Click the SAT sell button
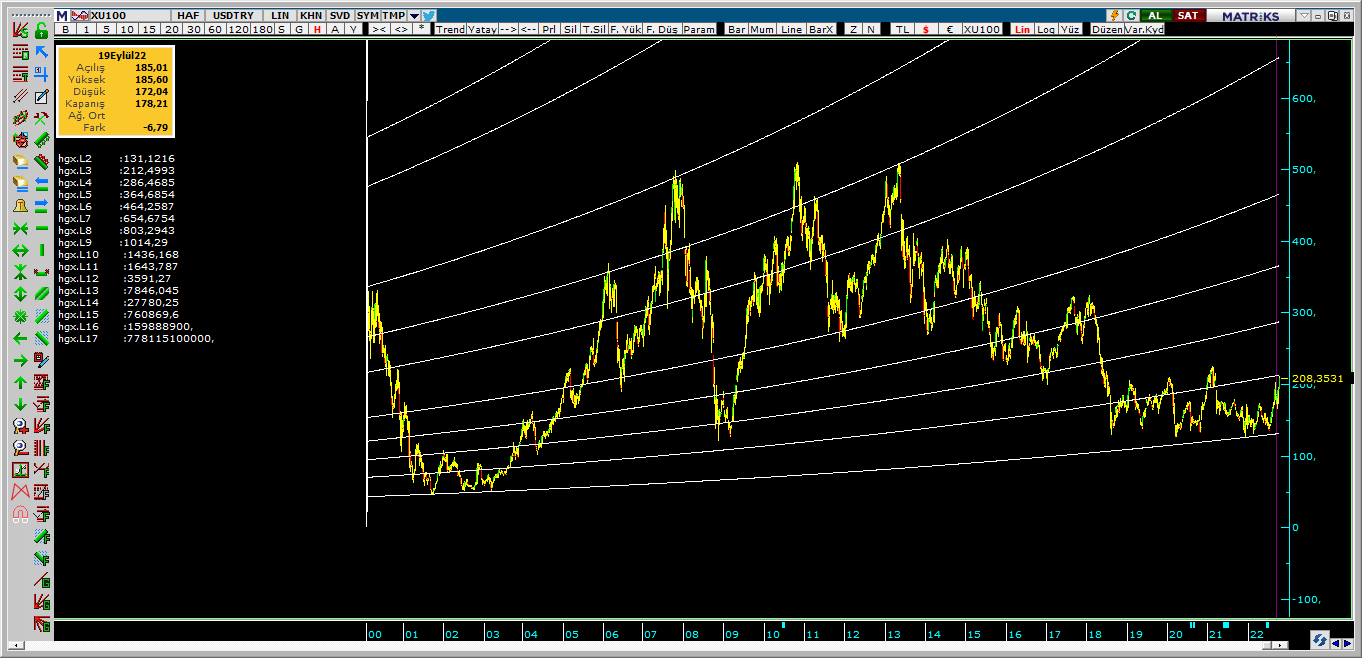This screenshot has height=658, width=1362. [1188, 15]
